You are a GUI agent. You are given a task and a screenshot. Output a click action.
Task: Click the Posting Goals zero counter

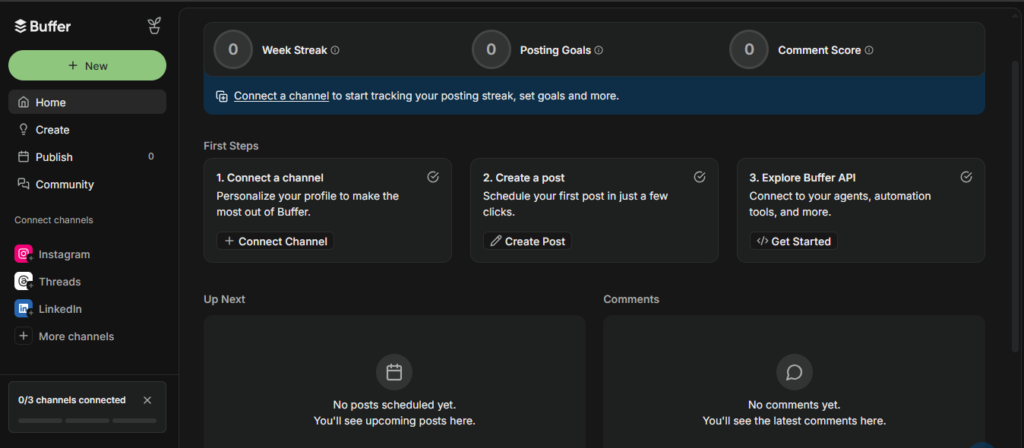[491, 50]
